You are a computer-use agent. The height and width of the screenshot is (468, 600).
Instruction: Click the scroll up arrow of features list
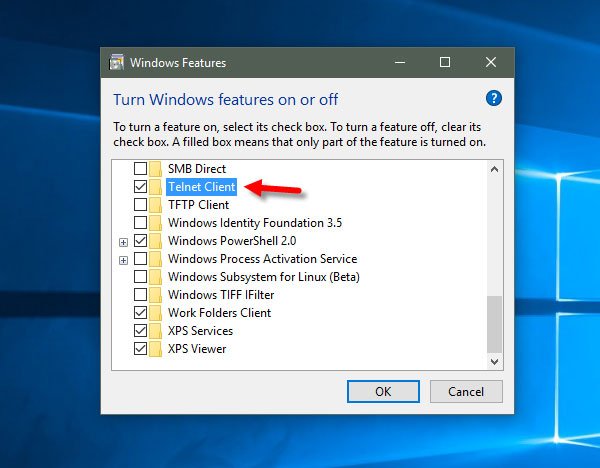pos(494,169)
